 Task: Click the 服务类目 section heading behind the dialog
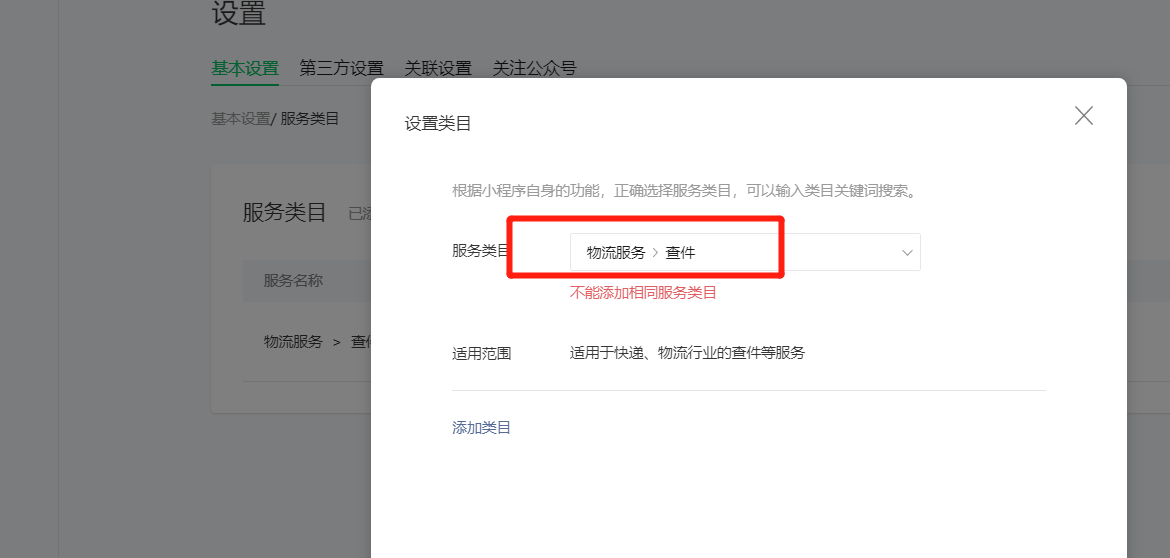[284, 212]
